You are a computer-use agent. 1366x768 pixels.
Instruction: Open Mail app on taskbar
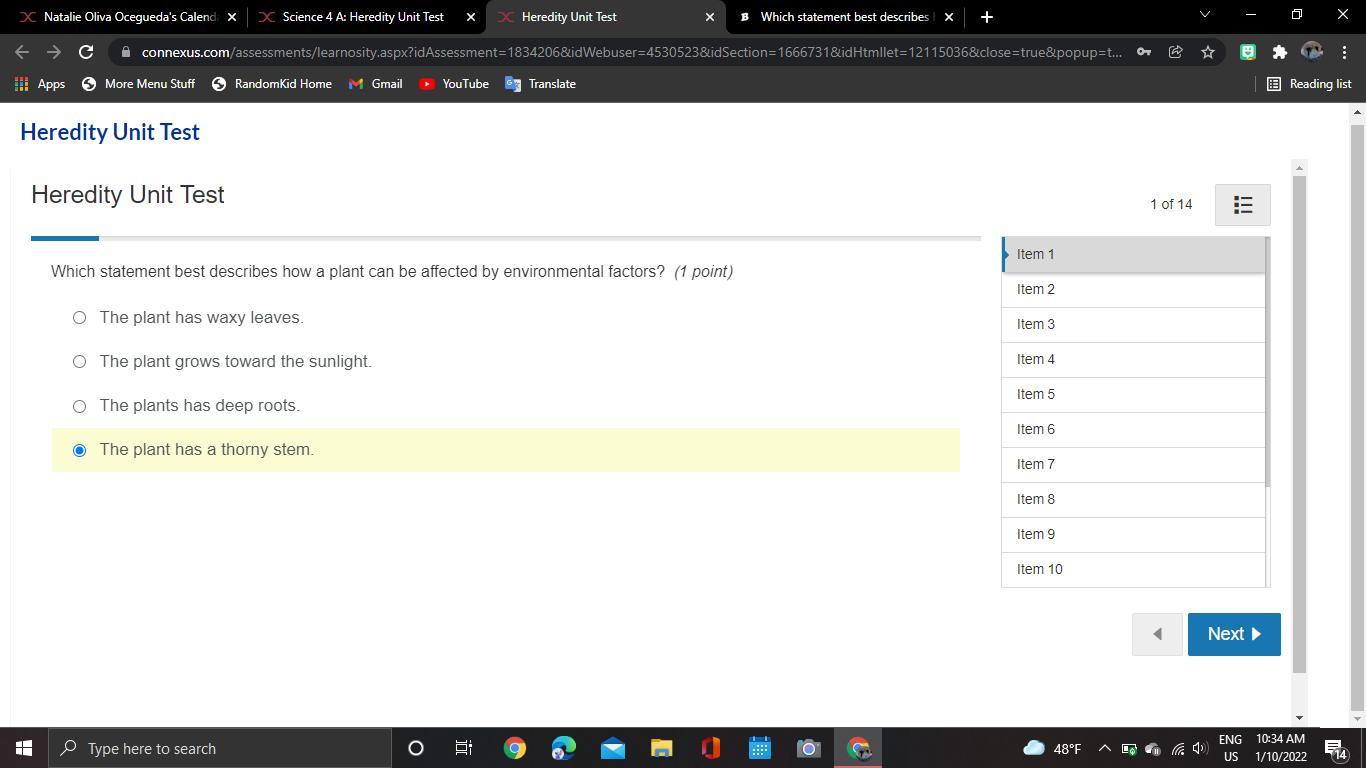pos(612,748)
